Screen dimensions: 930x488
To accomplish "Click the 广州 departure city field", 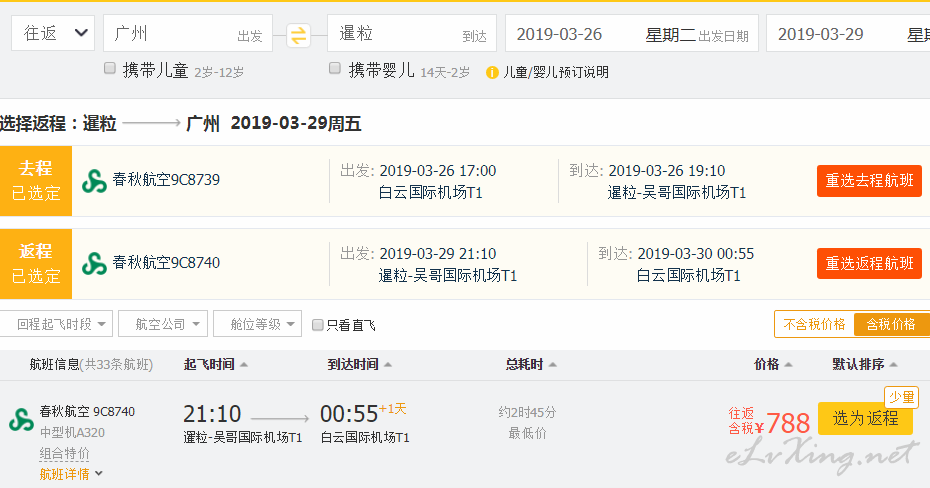I will pyautogui.click(x=188, y=33).
